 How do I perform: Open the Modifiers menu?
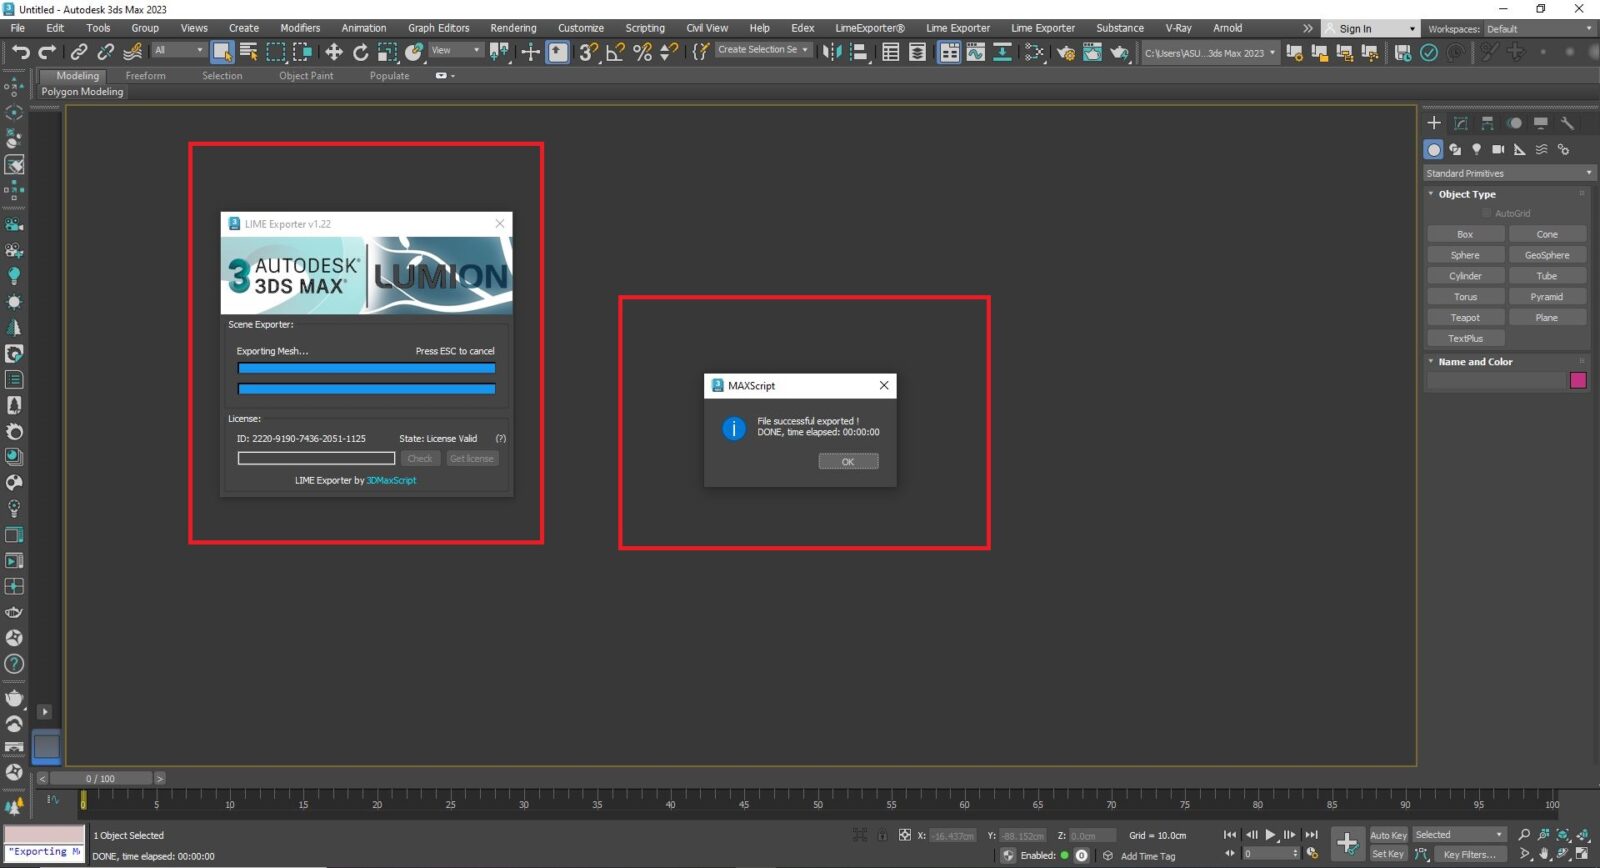coord(300,28)
